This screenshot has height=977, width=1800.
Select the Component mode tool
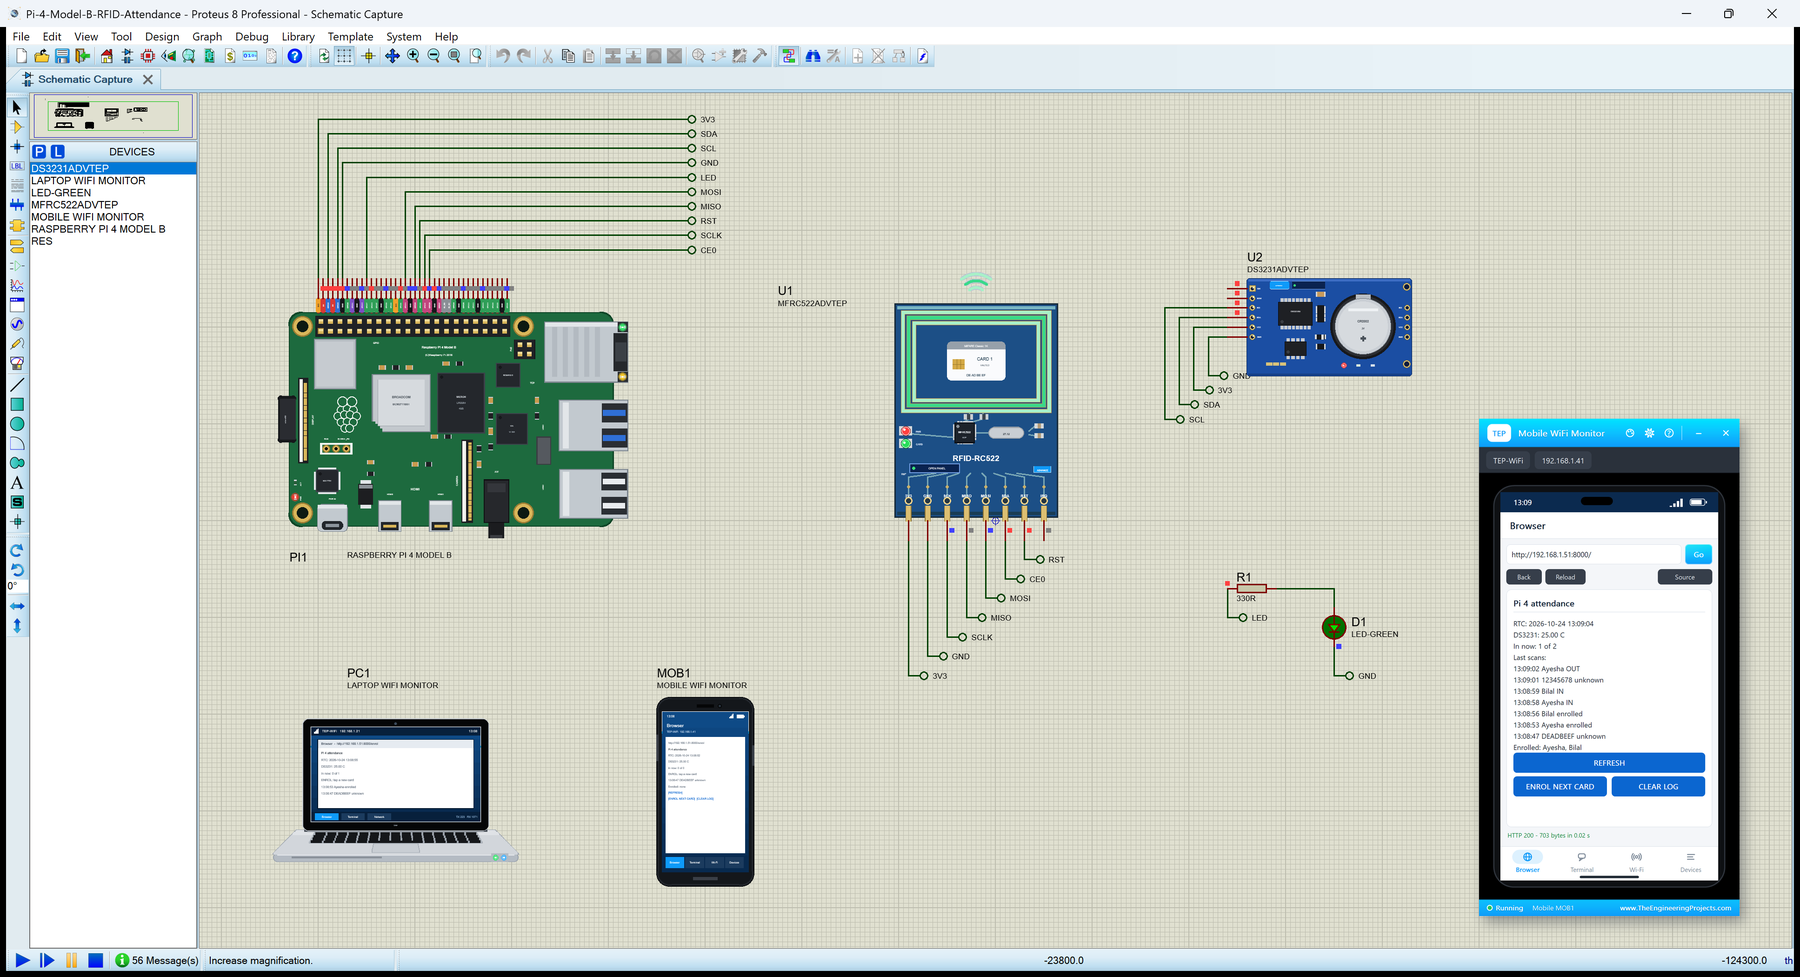pyautogui.click(x=16, y=127)
